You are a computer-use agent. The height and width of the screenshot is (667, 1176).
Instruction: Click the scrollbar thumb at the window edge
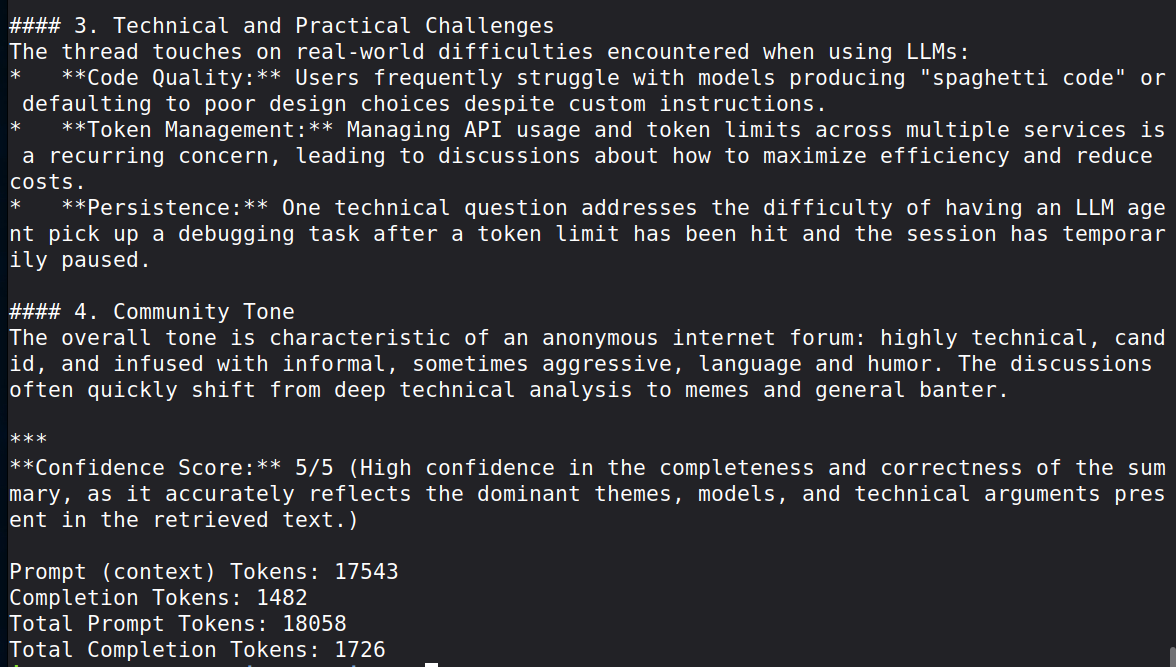(1172, 656)
